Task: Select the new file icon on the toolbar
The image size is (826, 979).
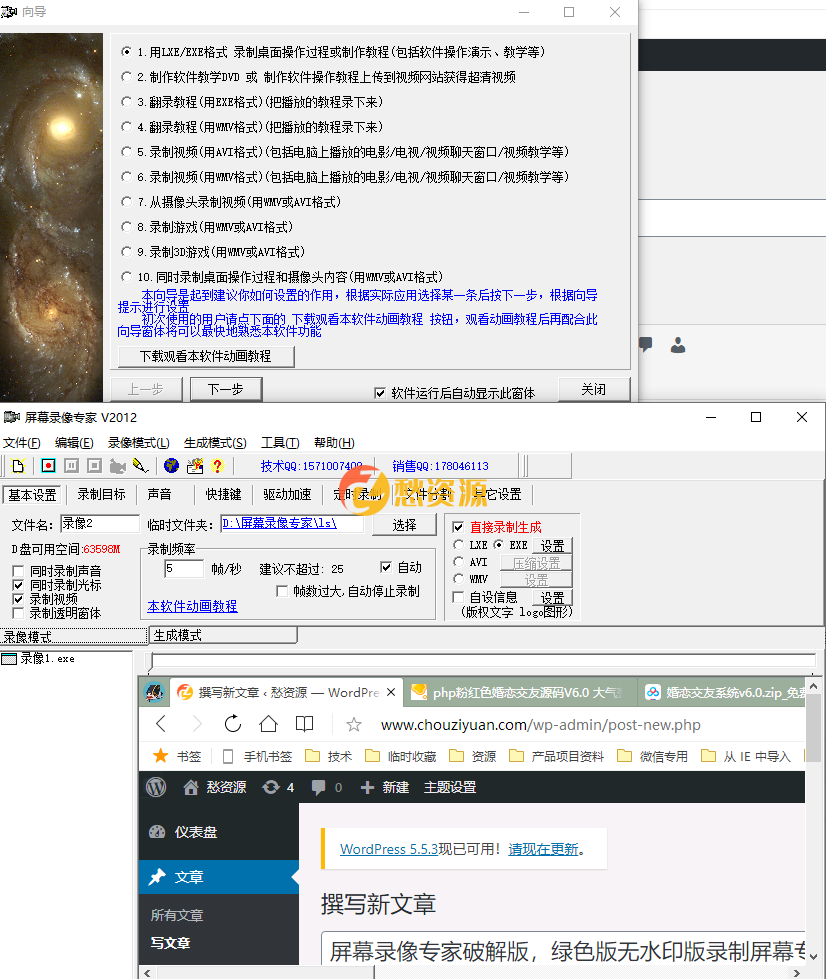Action: click(16, 466)
